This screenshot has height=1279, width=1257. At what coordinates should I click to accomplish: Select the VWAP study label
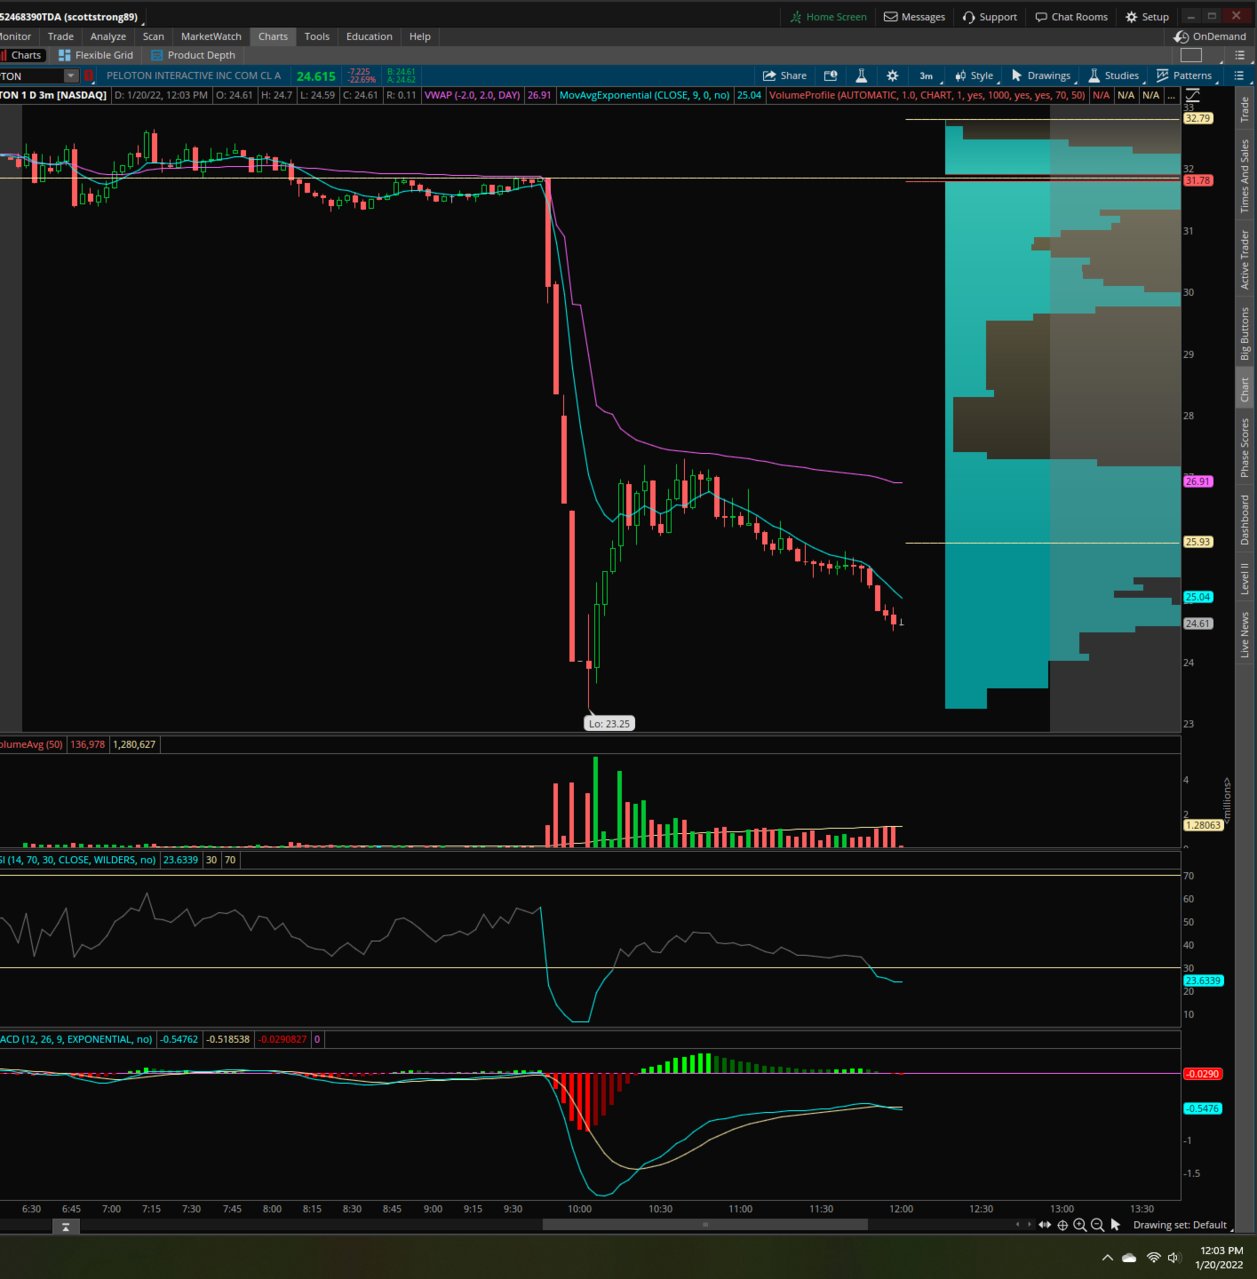472,95
